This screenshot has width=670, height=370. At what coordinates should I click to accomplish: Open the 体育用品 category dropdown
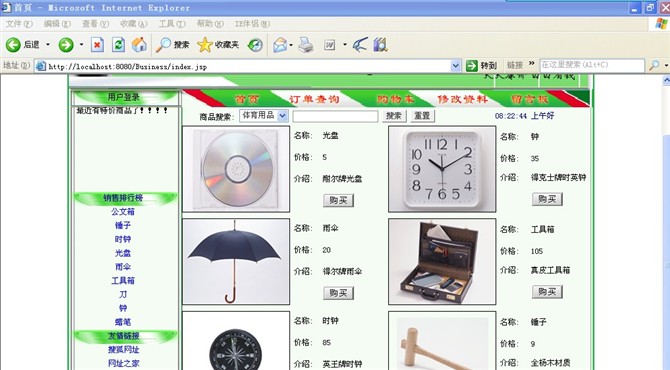(x=282, y=116)
